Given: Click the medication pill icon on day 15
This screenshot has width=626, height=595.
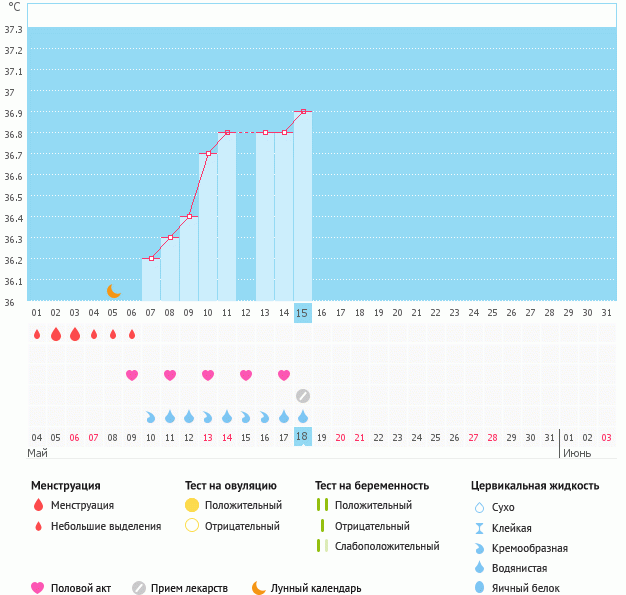Looking at the screenshot, I should pyautogui.click(x=303, y=396).
